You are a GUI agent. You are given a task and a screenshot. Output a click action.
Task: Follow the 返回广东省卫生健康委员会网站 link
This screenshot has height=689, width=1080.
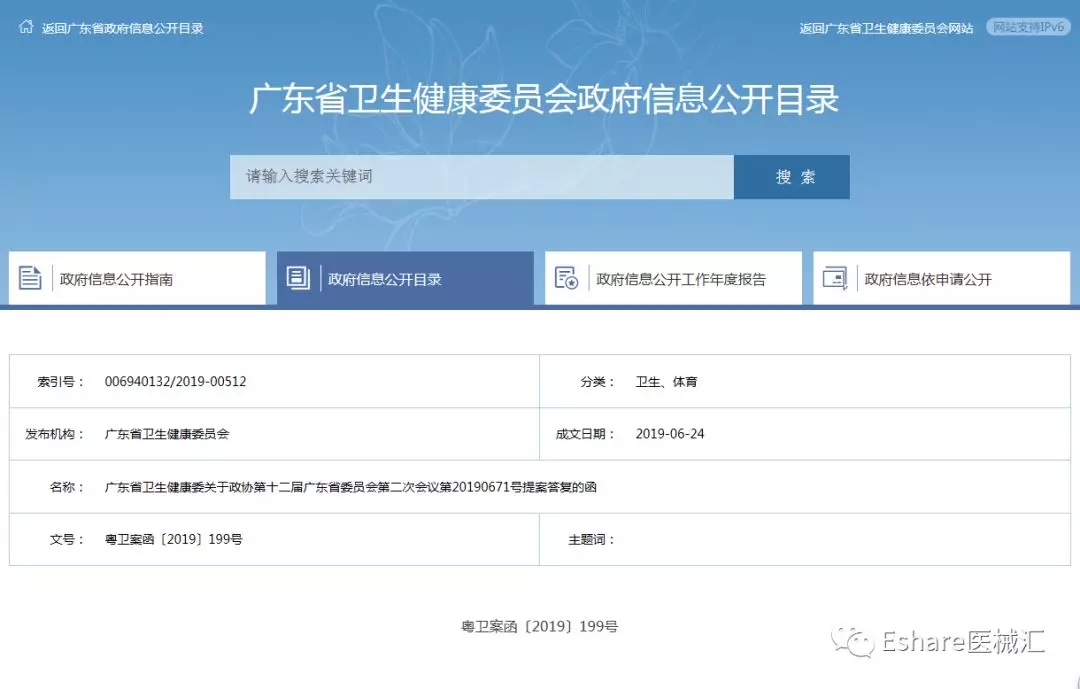886,28
